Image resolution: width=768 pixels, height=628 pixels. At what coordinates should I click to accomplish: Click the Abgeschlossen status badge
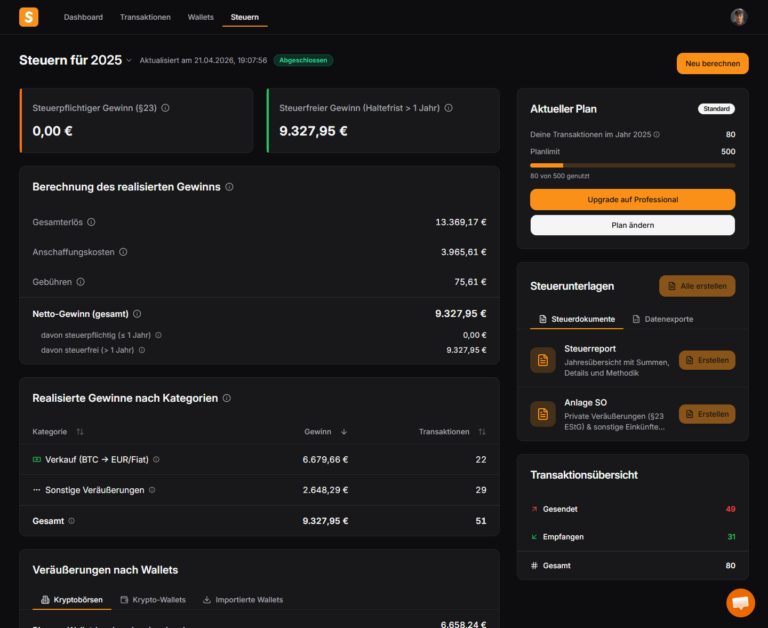(303, 60)
